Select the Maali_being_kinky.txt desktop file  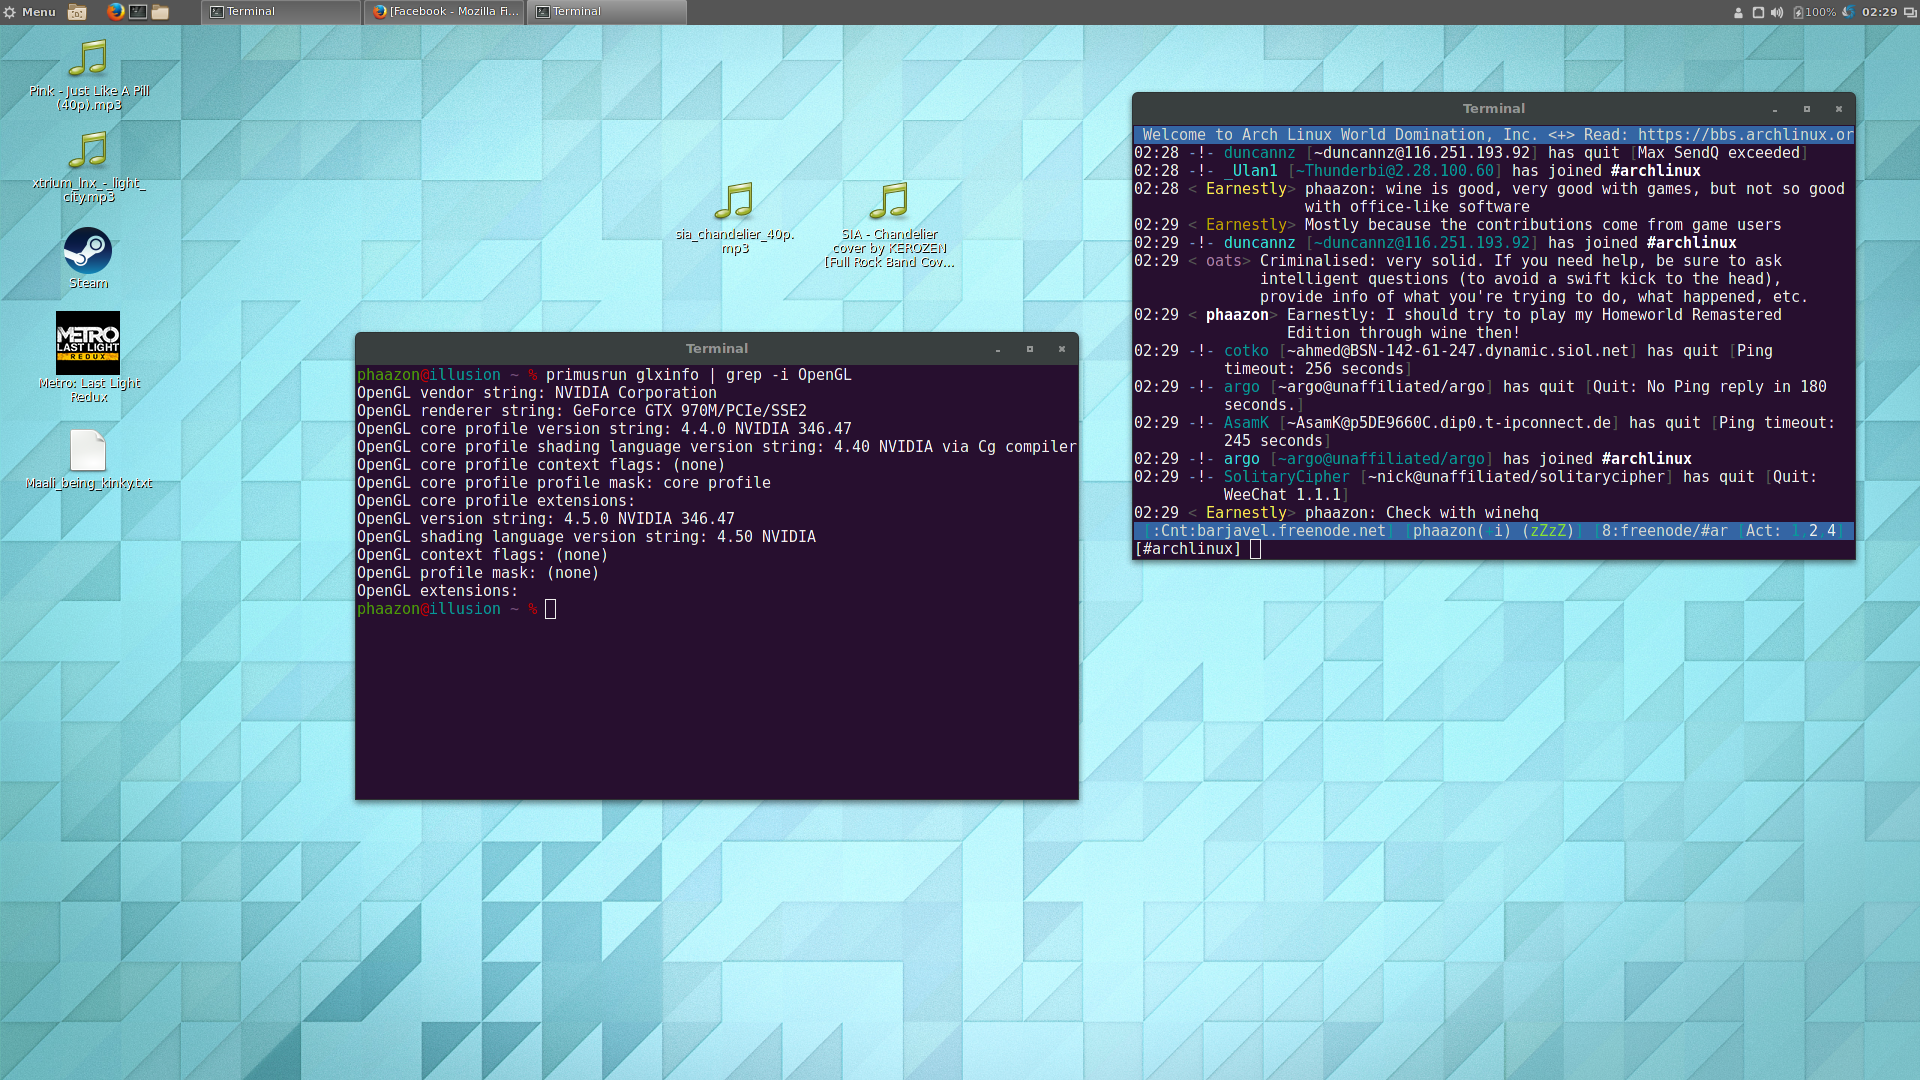(x=88, y=451)
